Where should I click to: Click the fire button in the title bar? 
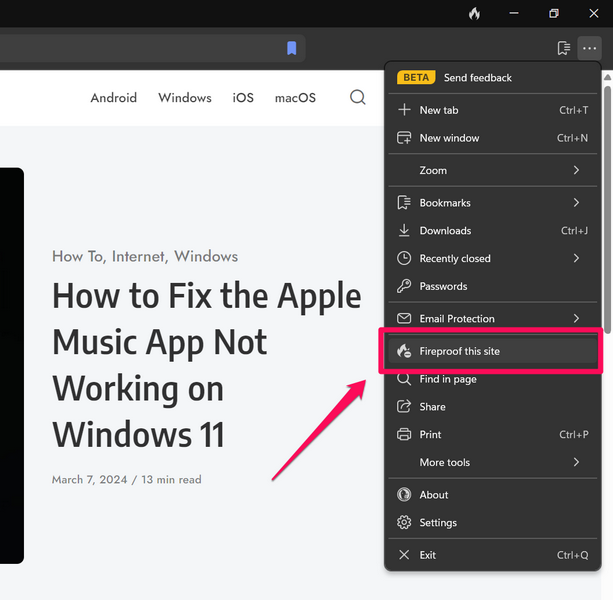point(474,14)
